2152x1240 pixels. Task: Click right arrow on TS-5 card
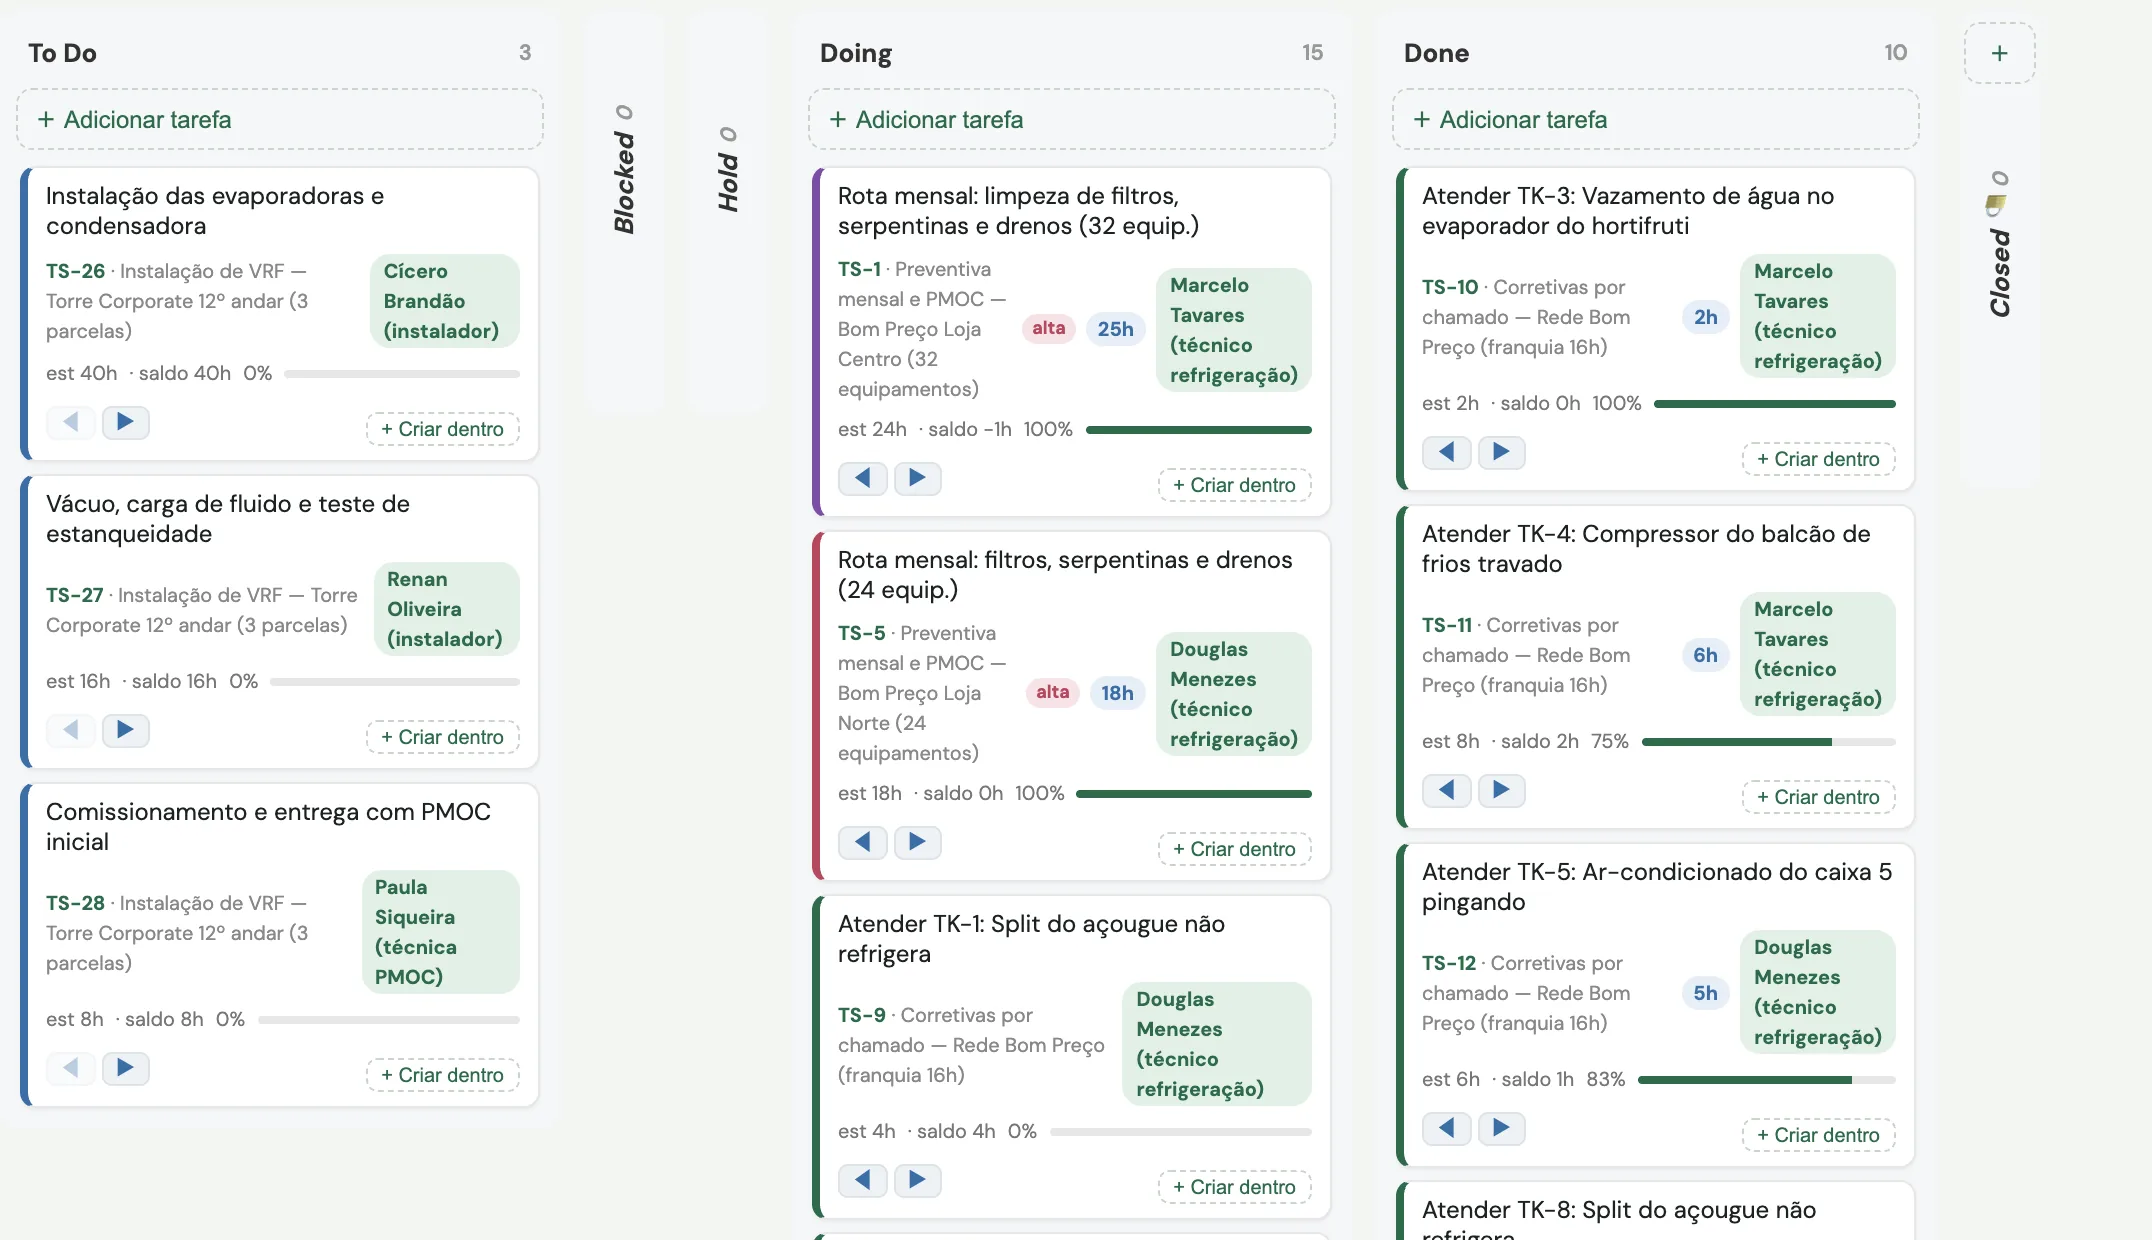[917, 842]
